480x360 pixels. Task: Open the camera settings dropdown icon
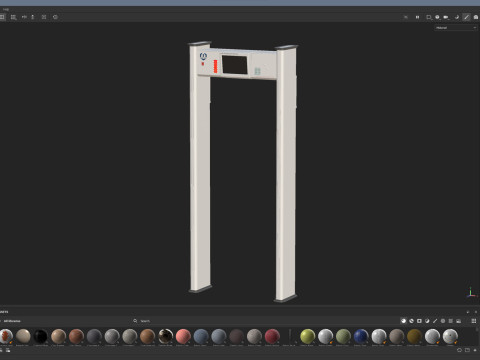click(x=446, y=17)
